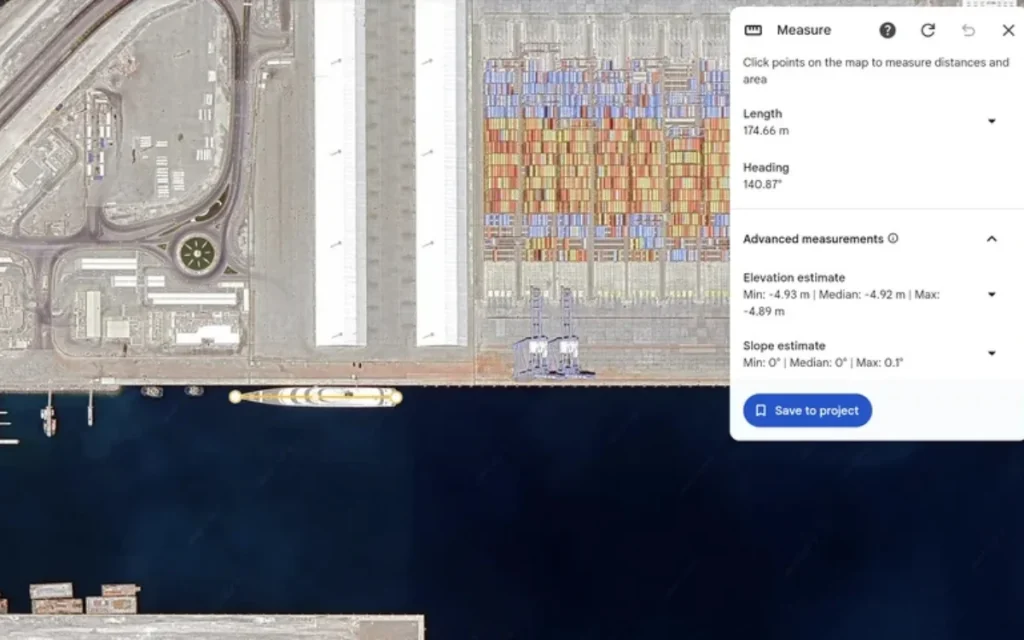Click the right measurement endpoint at ship bow
The image size is (1024, 640).
(x=396, y=397)
